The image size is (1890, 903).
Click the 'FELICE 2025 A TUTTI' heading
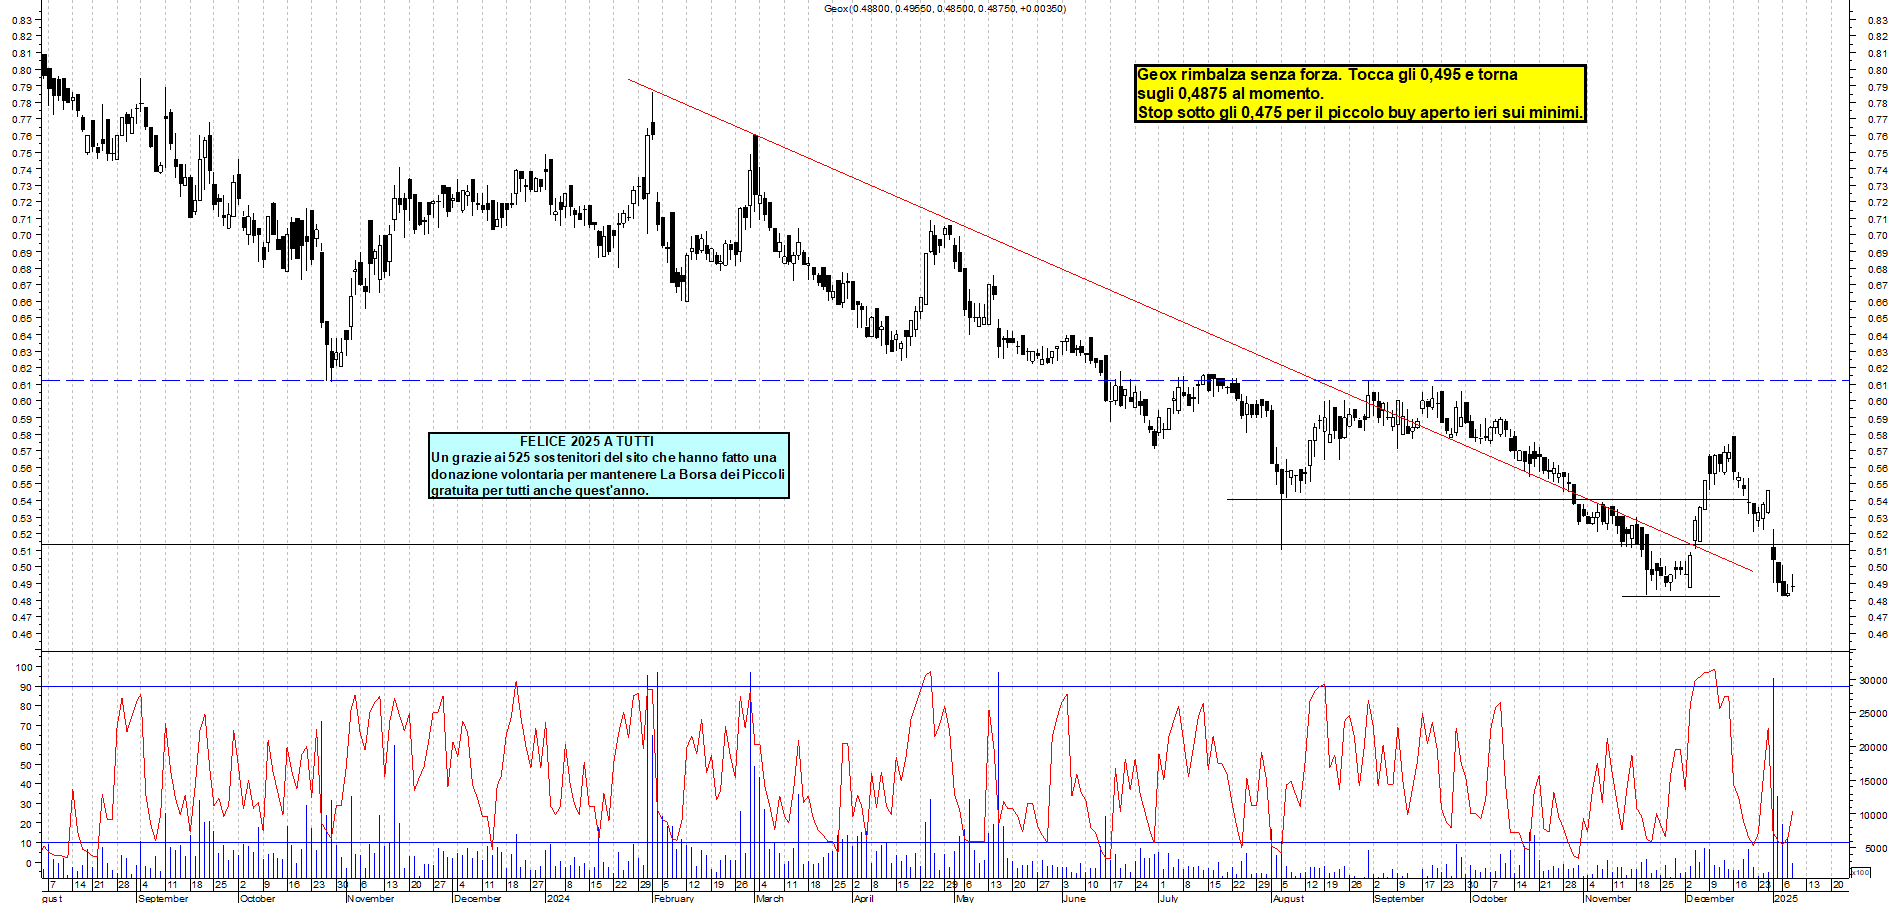coord(587,441)
